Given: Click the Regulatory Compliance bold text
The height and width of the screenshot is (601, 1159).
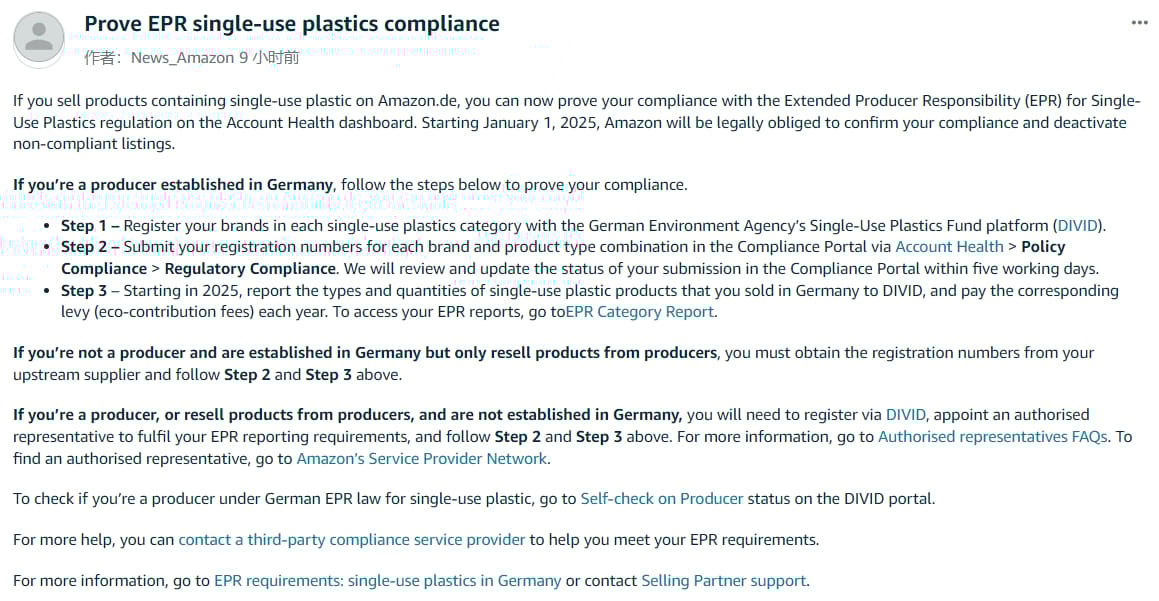Looking at the screenshot, I should point(250,269).
